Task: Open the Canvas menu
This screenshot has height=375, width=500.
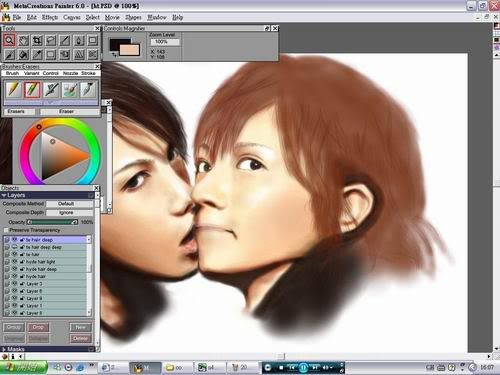Action: [72, 17]
